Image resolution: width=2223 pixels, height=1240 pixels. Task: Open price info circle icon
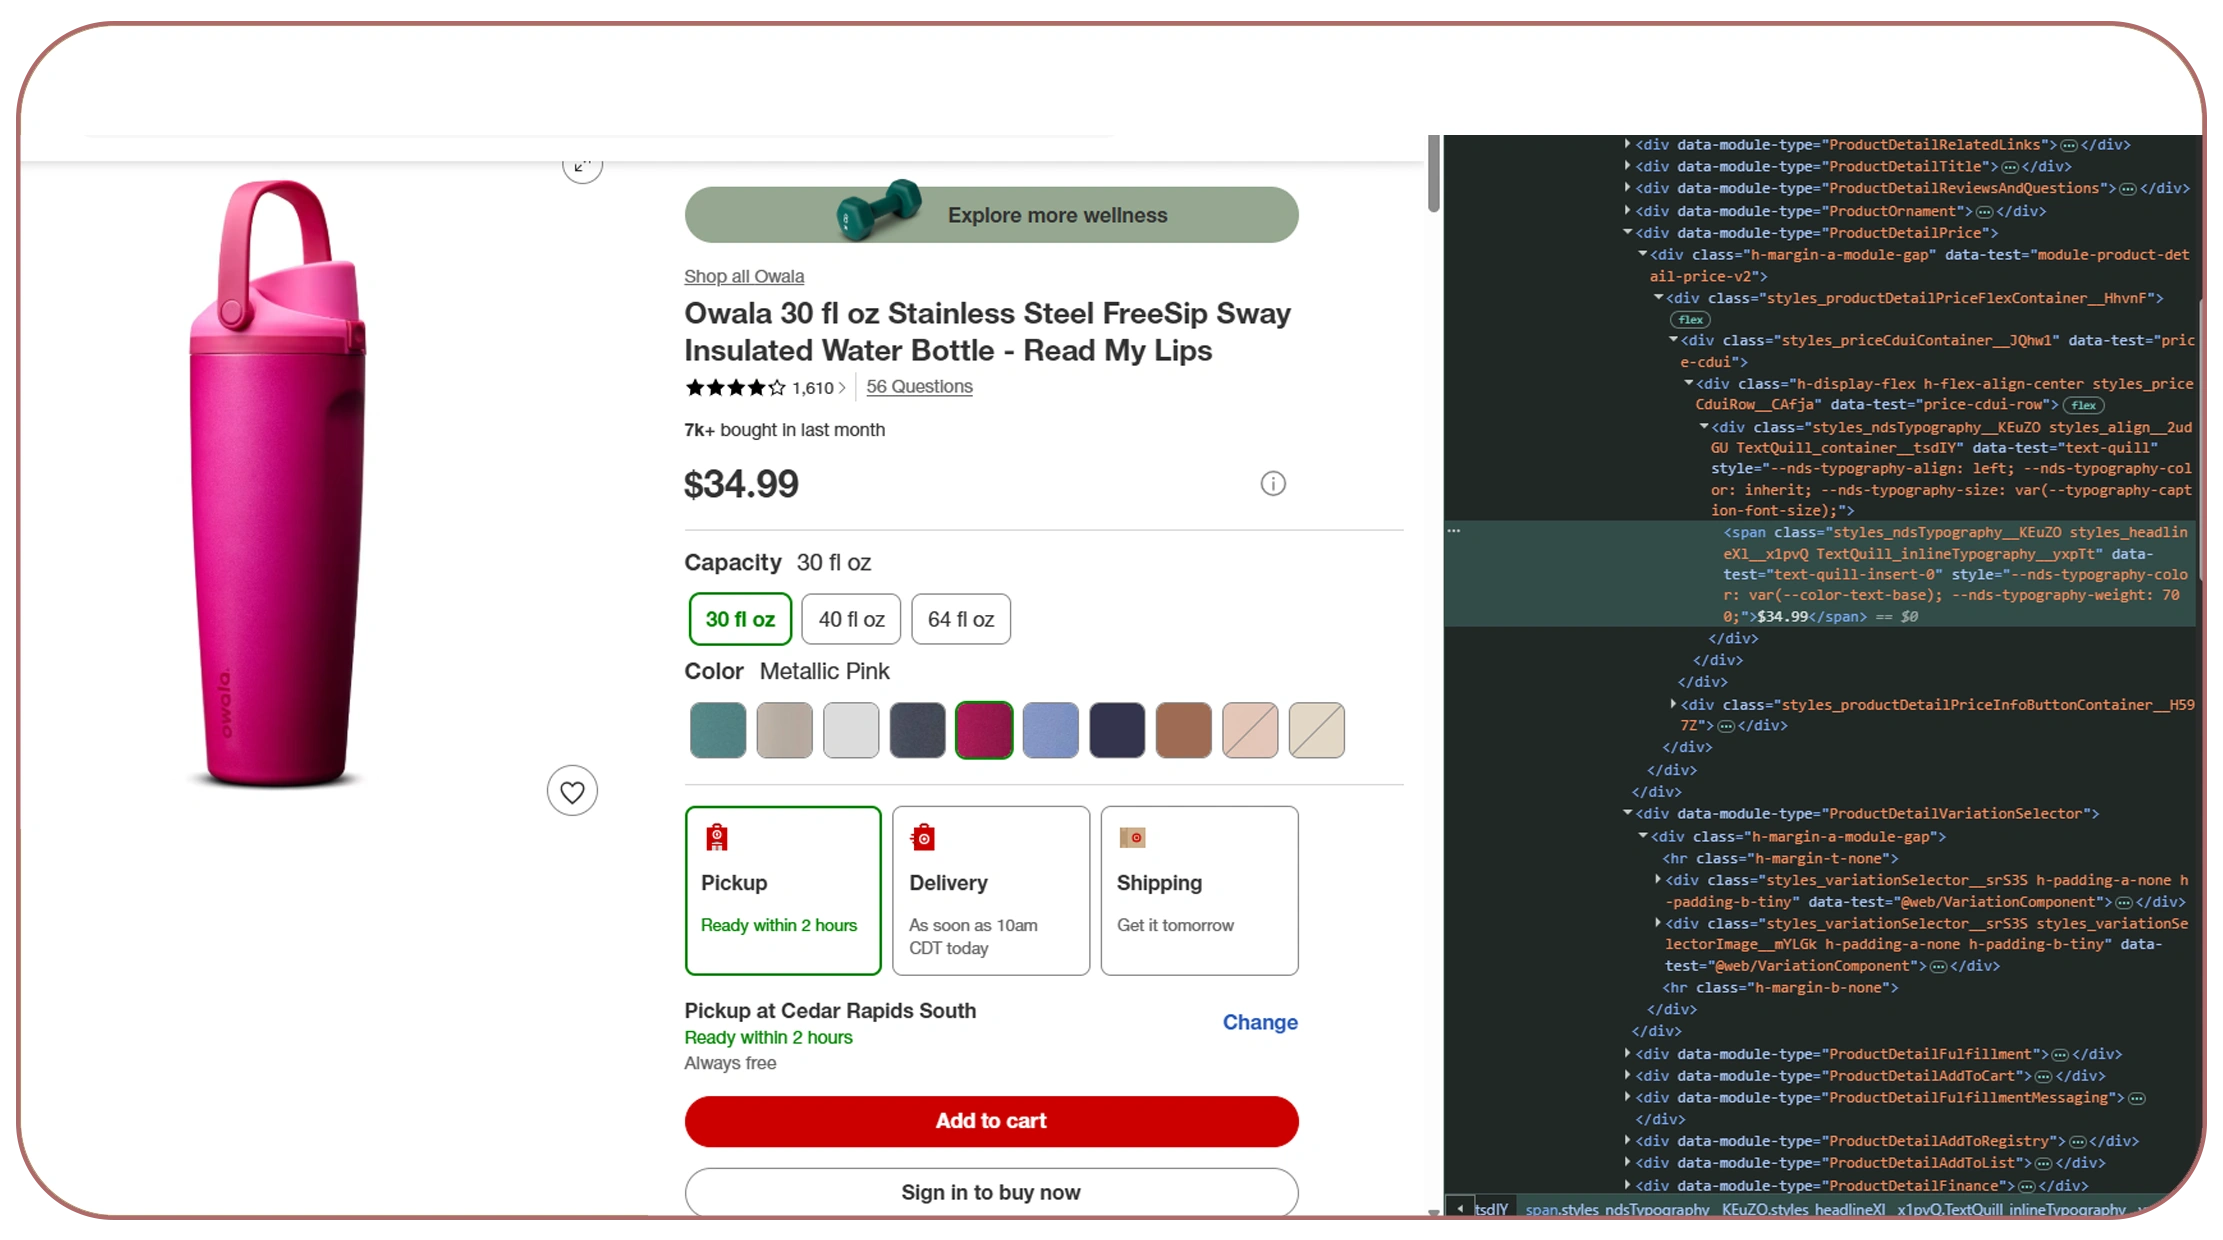click(x=1272, y=484)
